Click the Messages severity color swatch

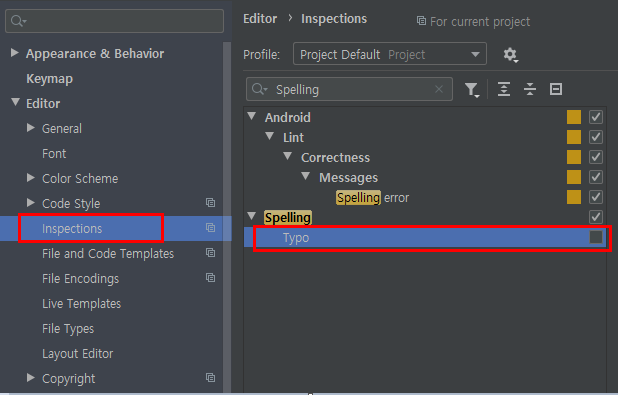574,177
